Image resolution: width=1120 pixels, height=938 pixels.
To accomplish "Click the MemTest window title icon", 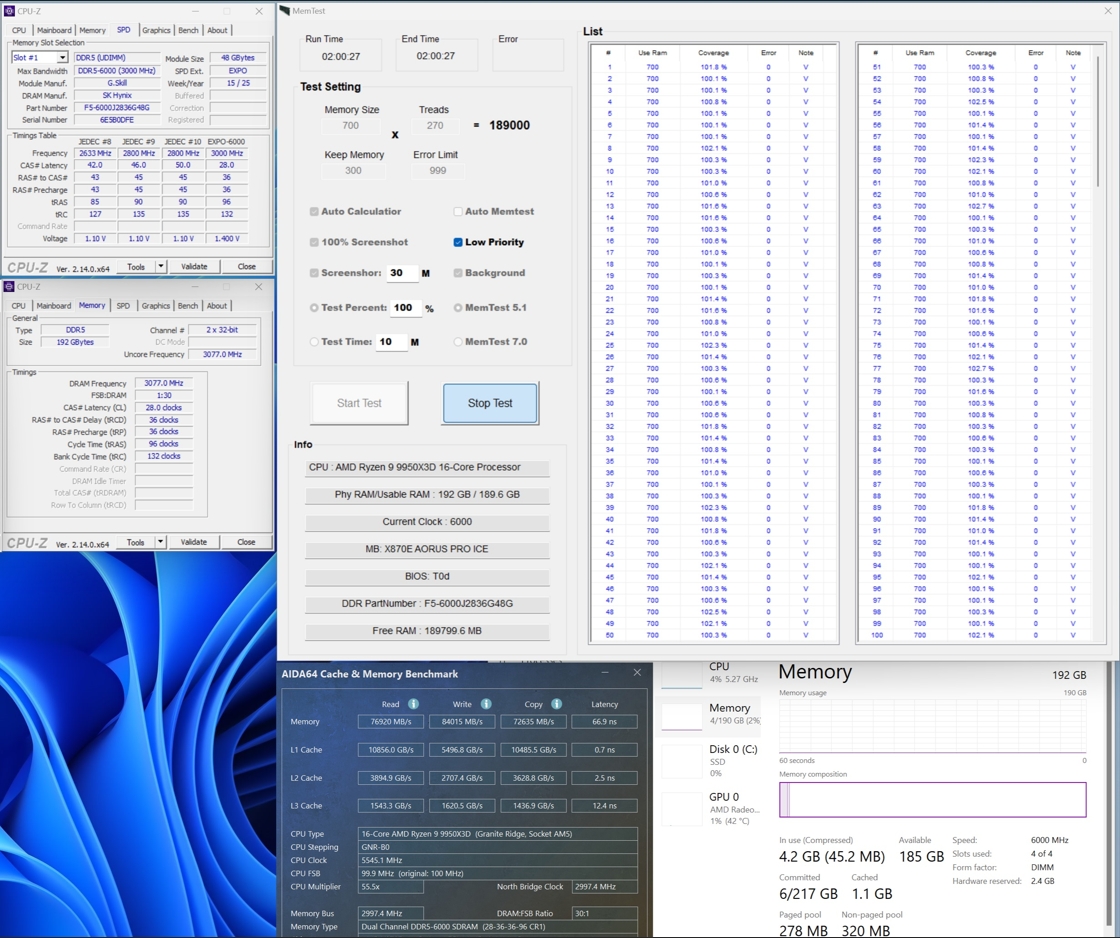I will coord(285,11).
